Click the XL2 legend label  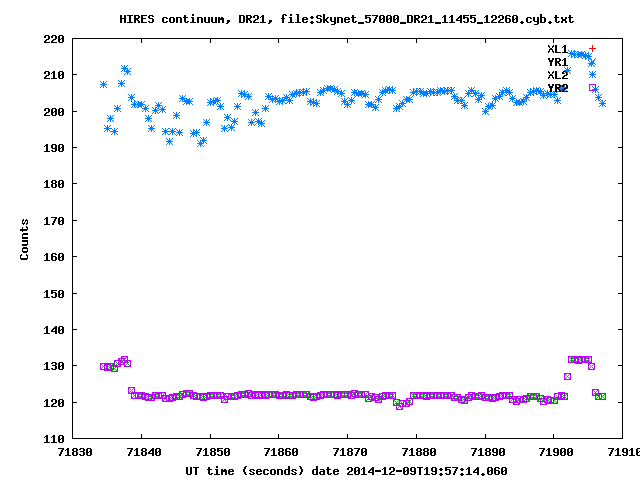click(558, 75)
